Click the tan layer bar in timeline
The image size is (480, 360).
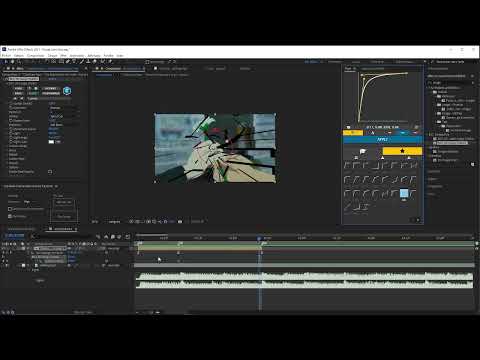(199, 248)
